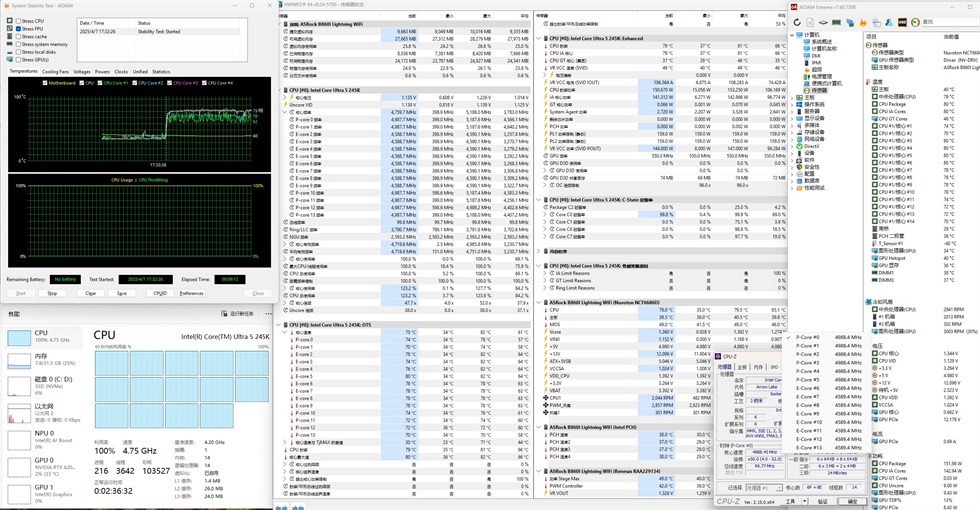This screenshot has width=980, height=510.
Task: Click the Computer (计算机) root node icon
Action: click(801, 33)
